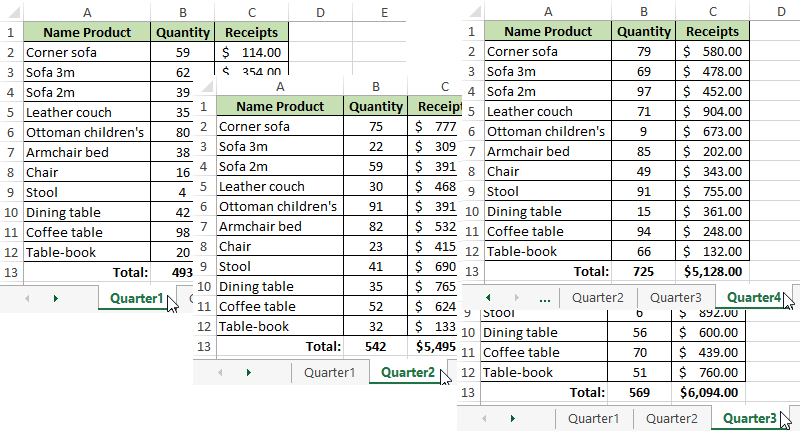Click next-sheet arrow in the active Quarter4 tab bar
This screenshot has width=800, height=431.
tap(513, 298)
